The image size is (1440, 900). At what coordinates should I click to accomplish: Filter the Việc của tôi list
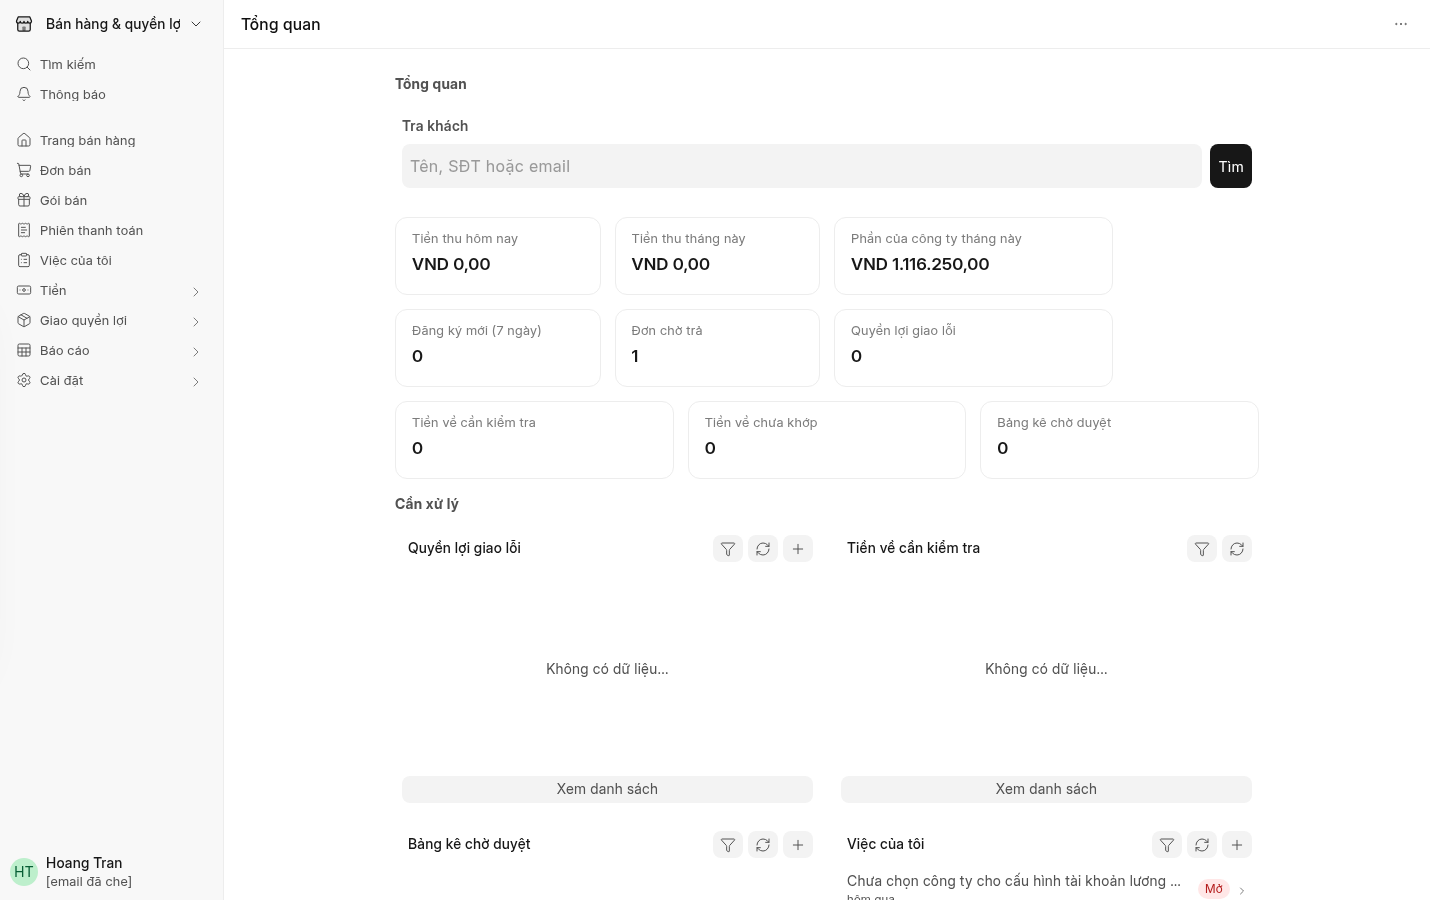[x=1167, y=845]
